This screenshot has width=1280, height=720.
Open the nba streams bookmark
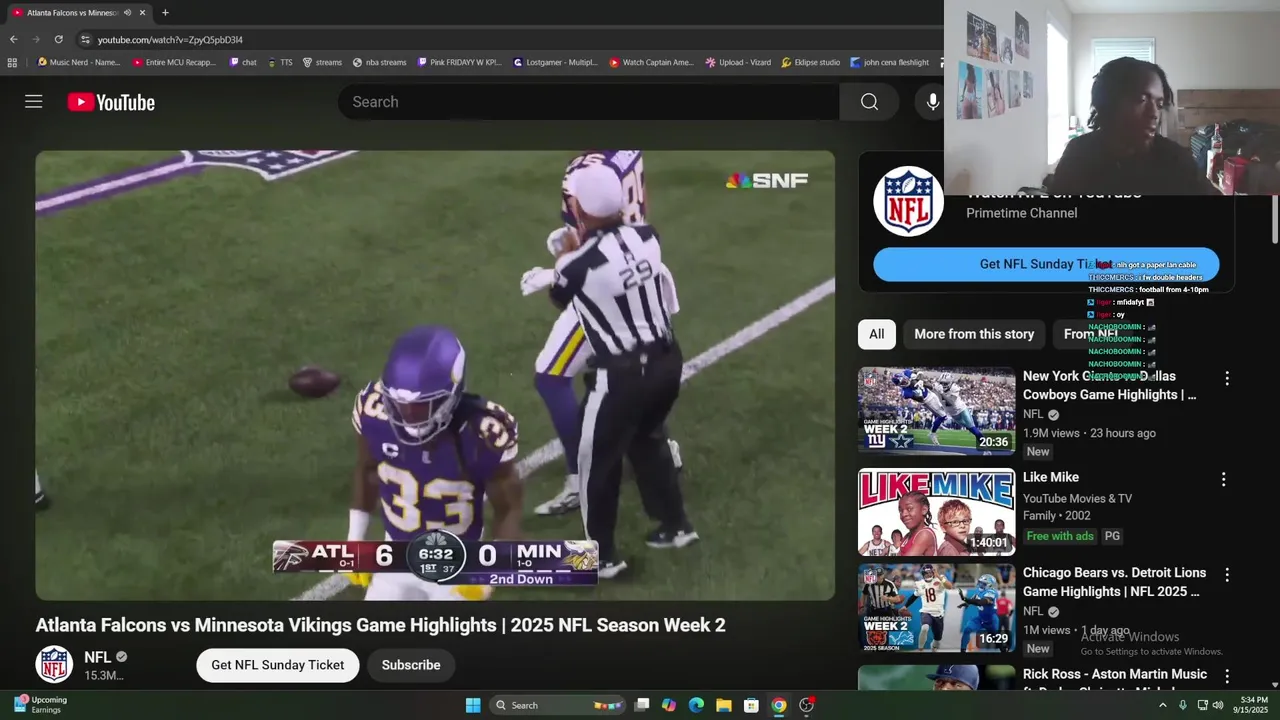379,62
